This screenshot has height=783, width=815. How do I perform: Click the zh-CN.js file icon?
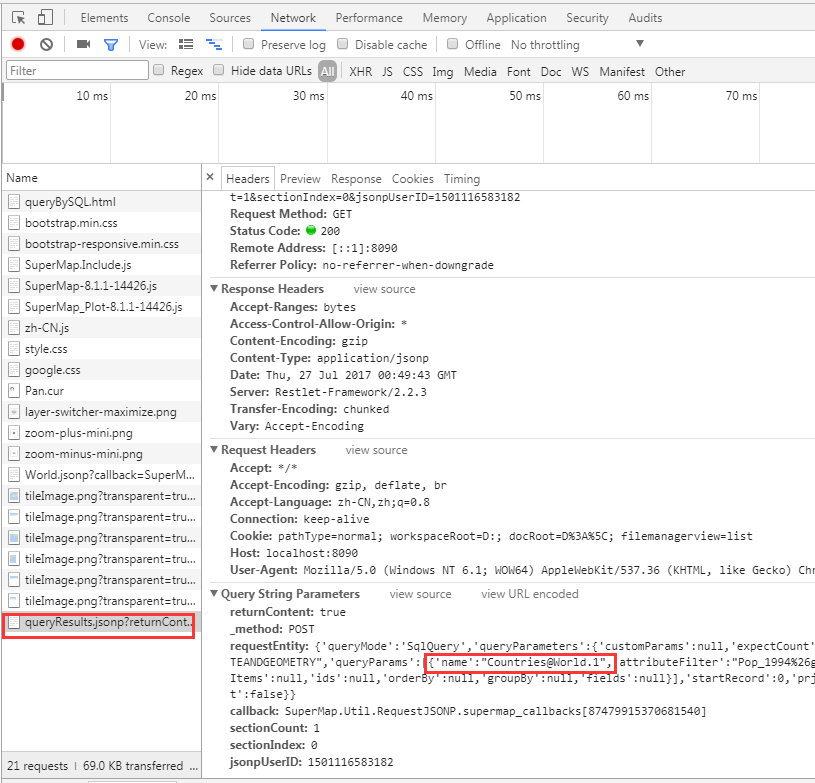pos(14,328)
